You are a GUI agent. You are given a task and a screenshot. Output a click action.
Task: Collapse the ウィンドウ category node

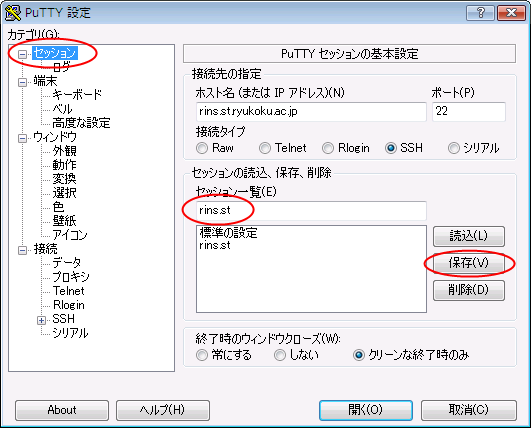point(22,138)
